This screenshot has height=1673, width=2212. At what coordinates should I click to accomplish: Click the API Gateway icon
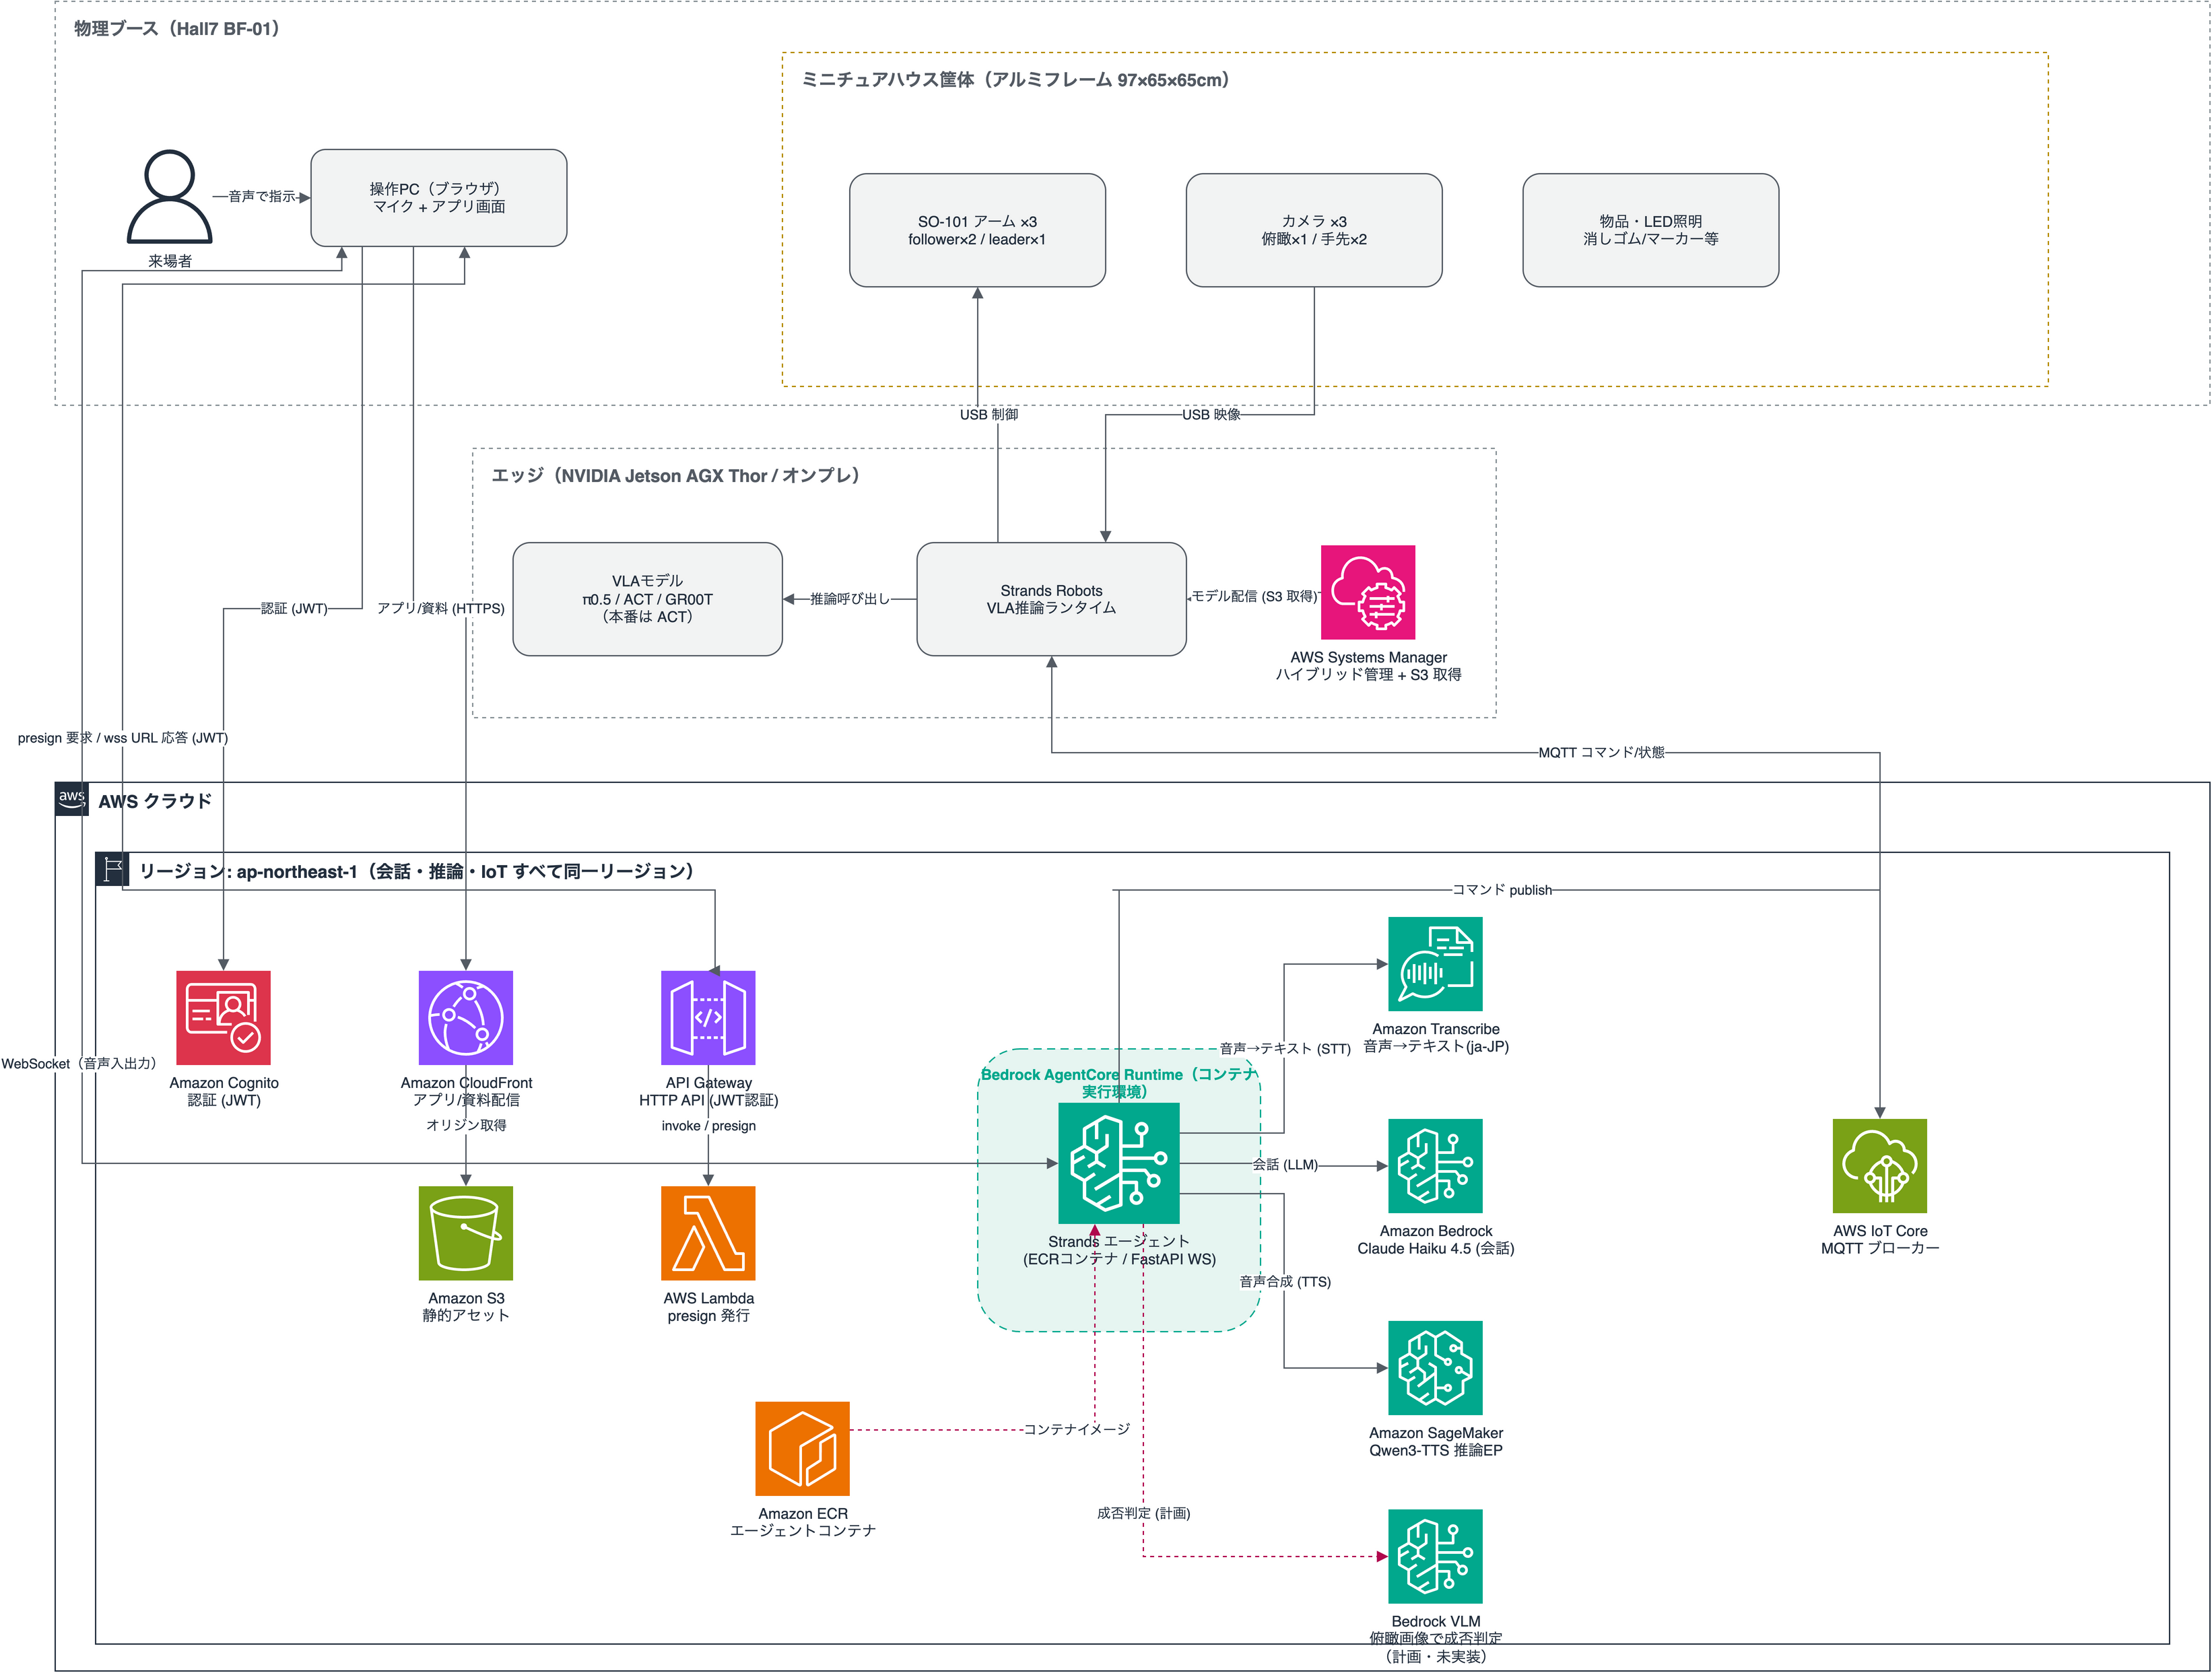tap(708, 1017)
